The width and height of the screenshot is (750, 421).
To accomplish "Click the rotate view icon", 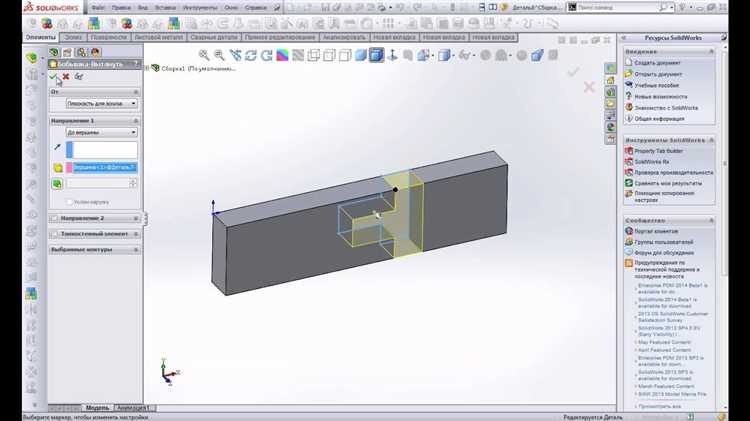I will (251, 55).
